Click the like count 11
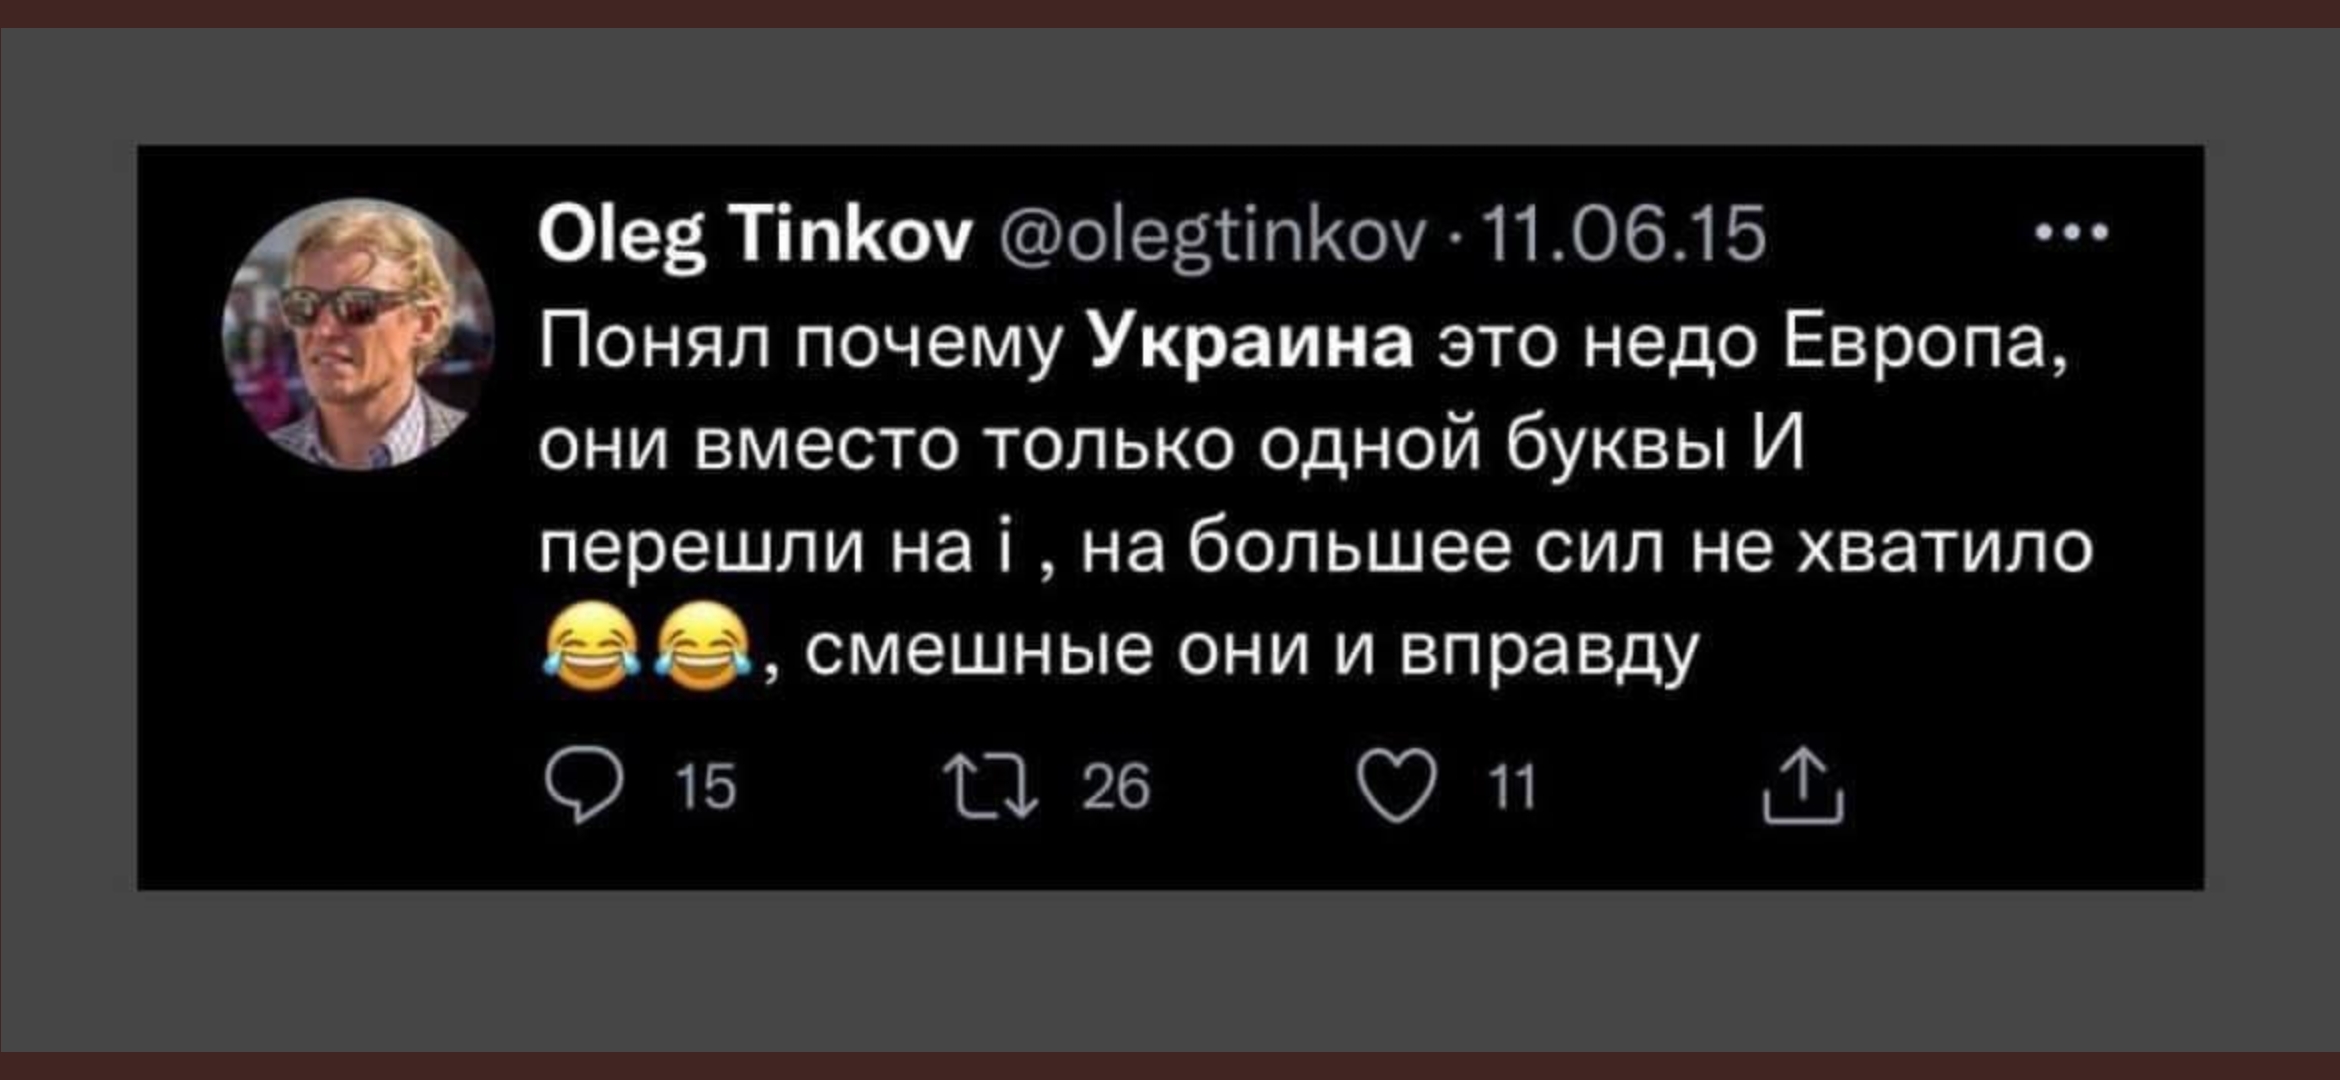The width and height of the screenshot is (2340, 1080). (x=1512, y=788)
